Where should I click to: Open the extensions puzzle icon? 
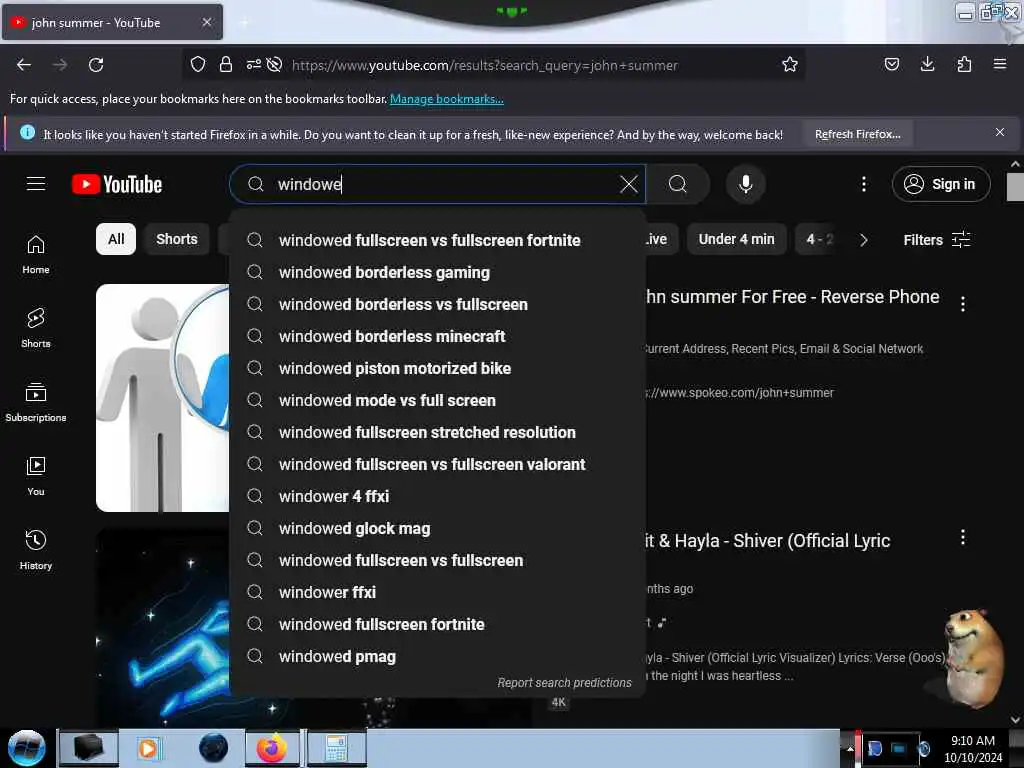click(x=964, y=64)
